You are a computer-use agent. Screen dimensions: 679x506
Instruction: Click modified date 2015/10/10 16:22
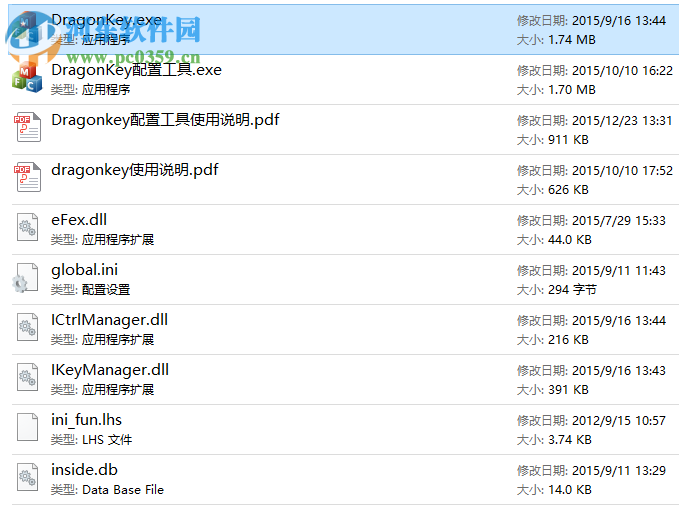[622, 71]
